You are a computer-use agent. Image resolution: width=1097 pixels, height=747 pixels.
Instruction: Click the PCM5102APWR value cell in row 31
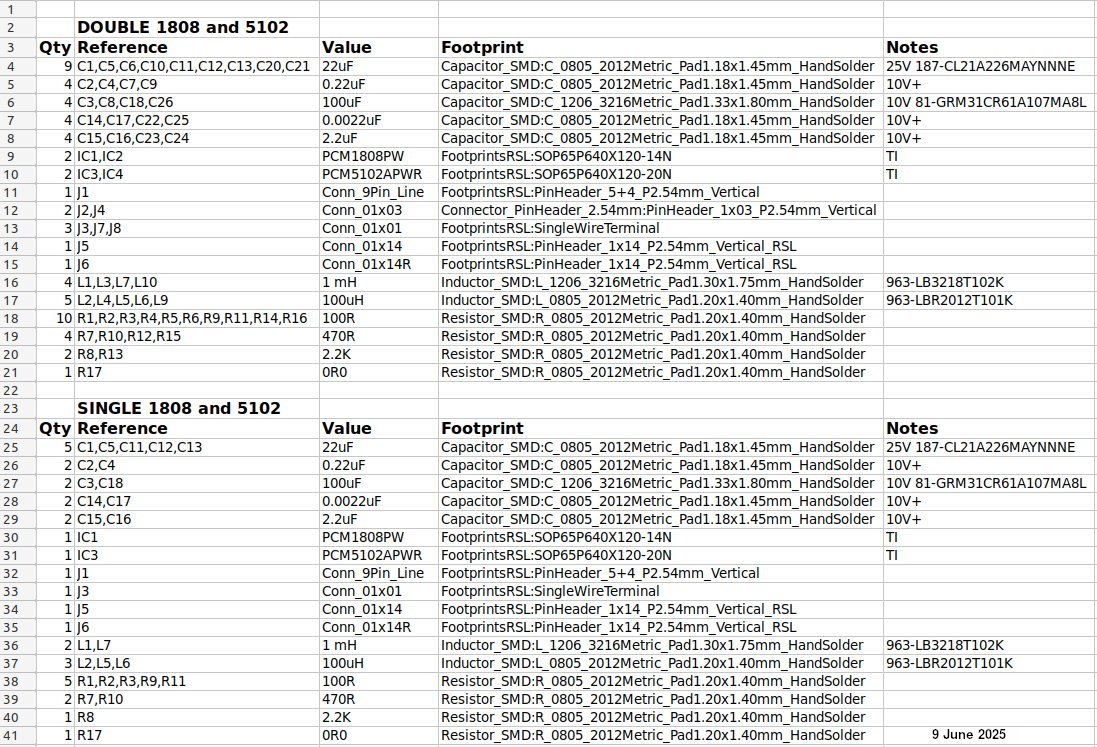(371, 555)
